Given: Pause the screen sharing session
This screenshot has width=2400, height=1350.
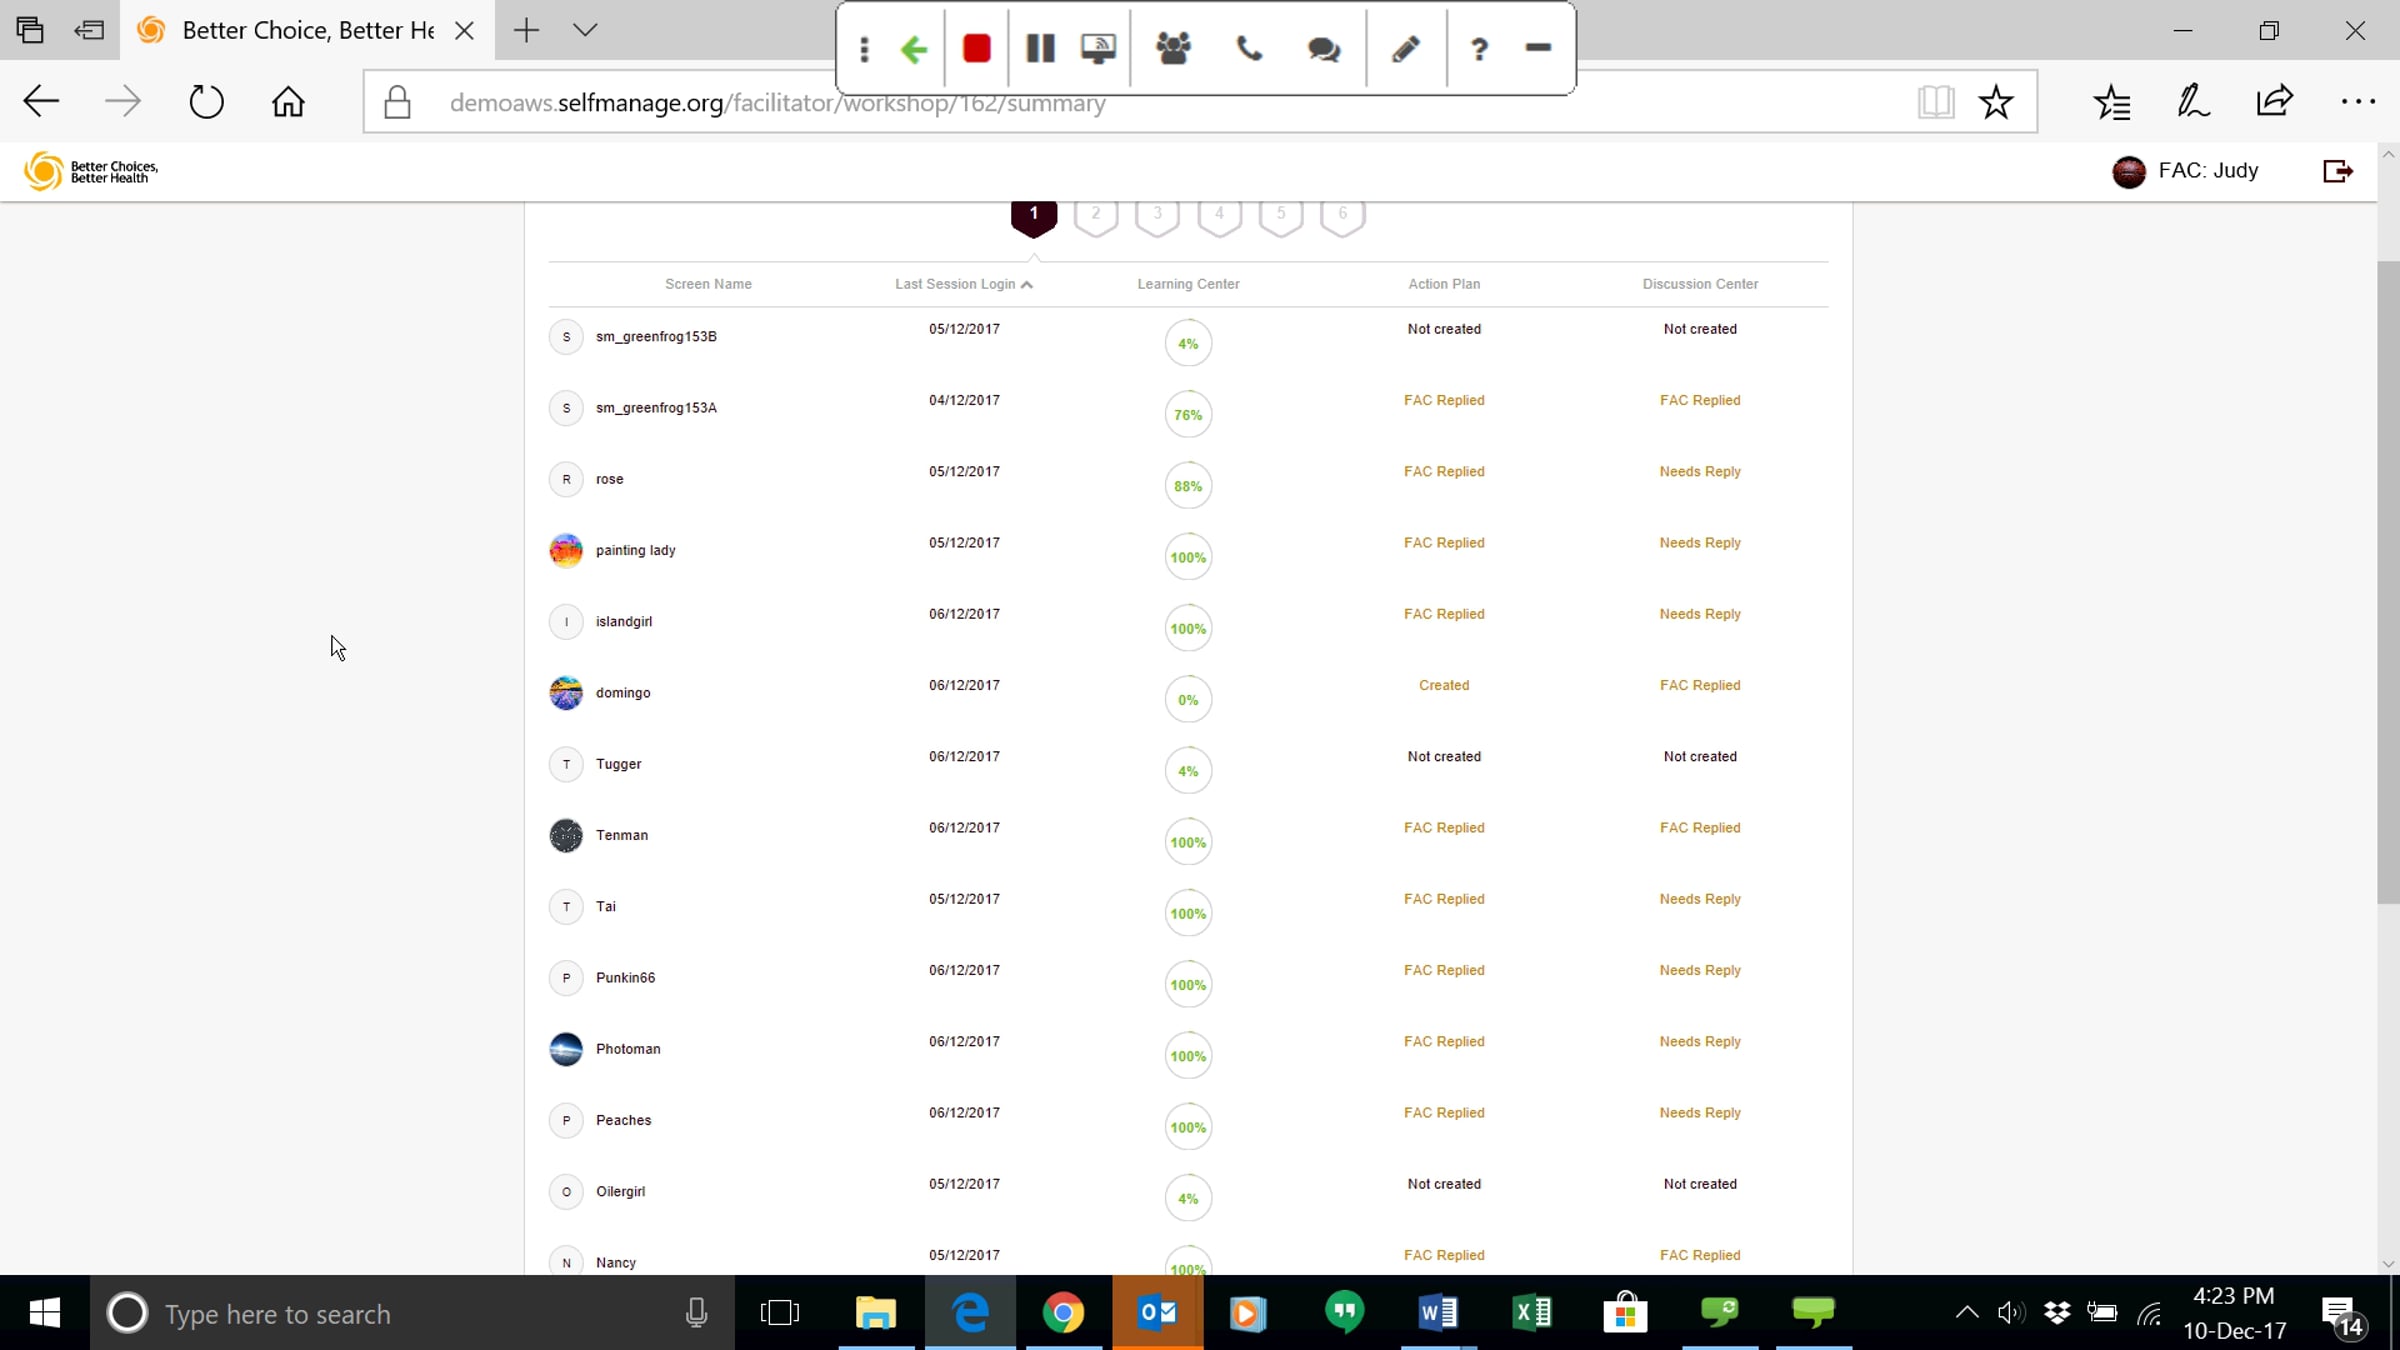Looking at the screenshot, I should (x=1040, y=48).
